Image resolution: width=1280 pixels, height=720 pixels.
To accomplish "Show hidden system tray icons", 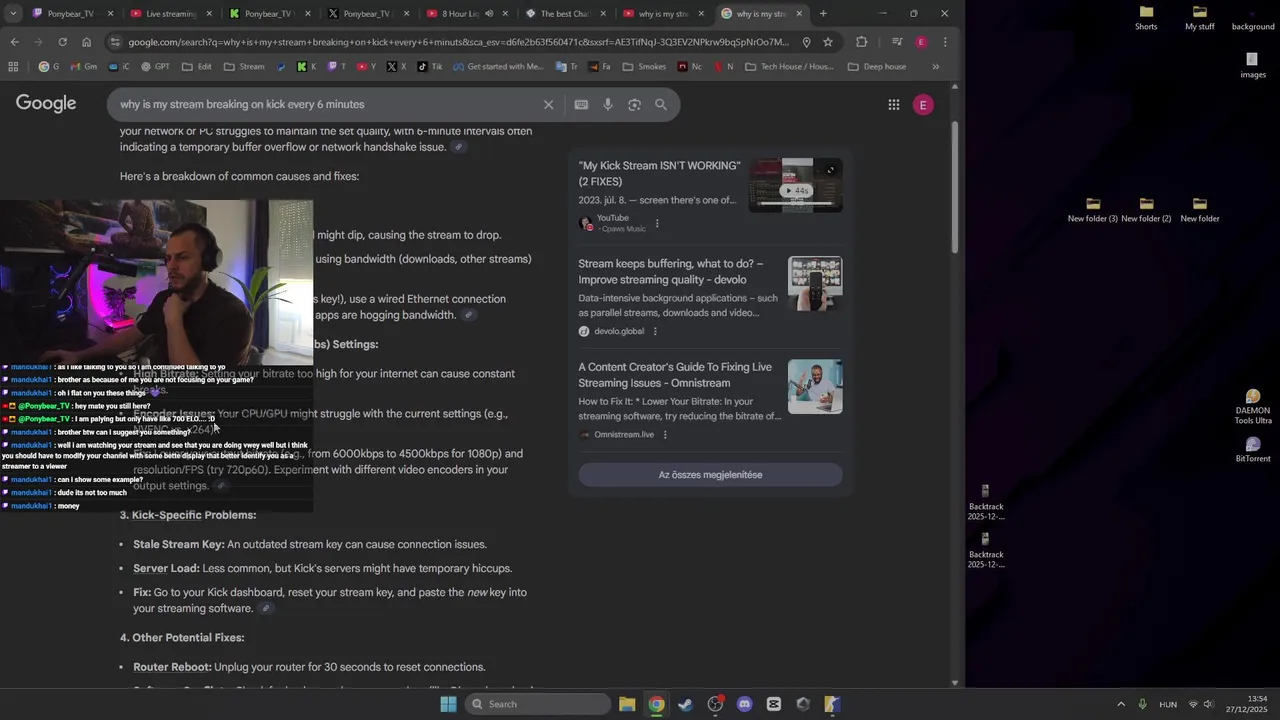I will tap(1120, 704).
